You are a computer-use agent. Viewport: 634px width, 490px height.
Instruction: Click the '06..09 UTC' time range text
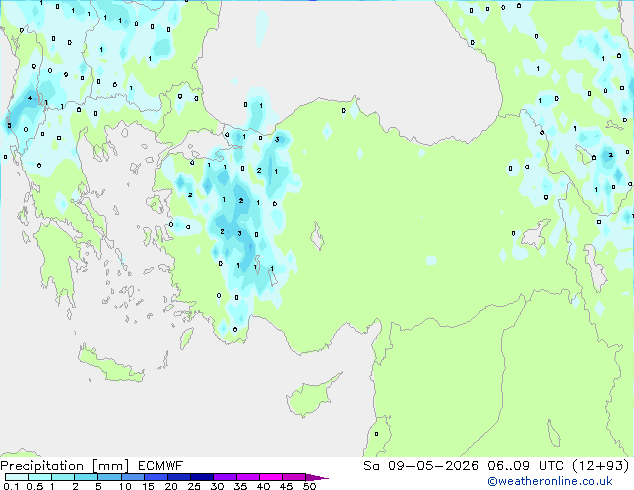(525, 466)
